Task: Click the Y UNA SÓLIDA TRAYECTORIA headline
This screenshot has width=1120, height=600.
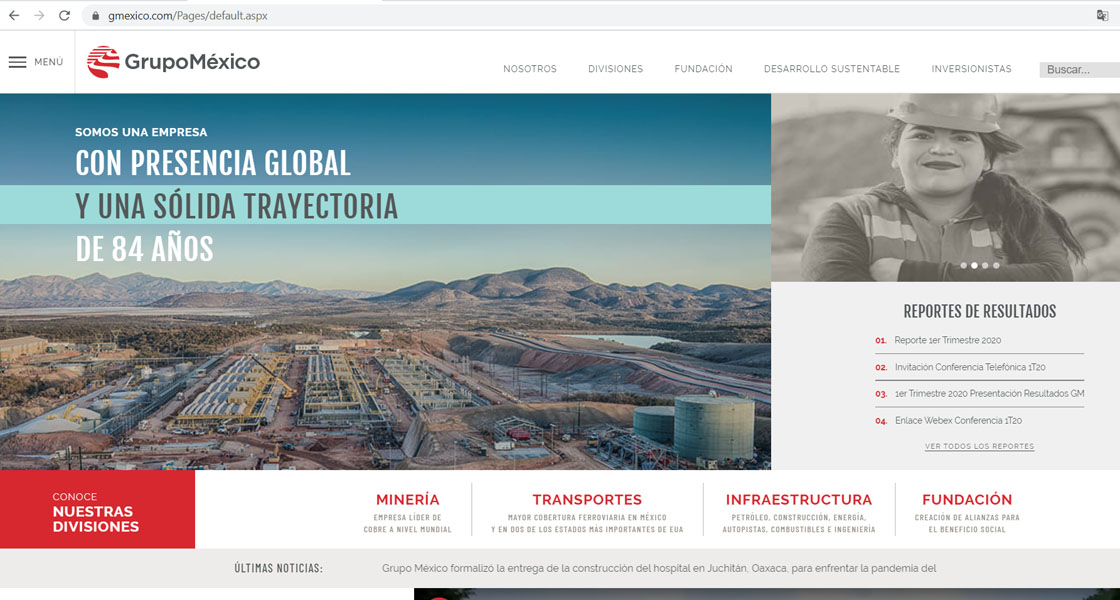Action: [x=236, y=206]
